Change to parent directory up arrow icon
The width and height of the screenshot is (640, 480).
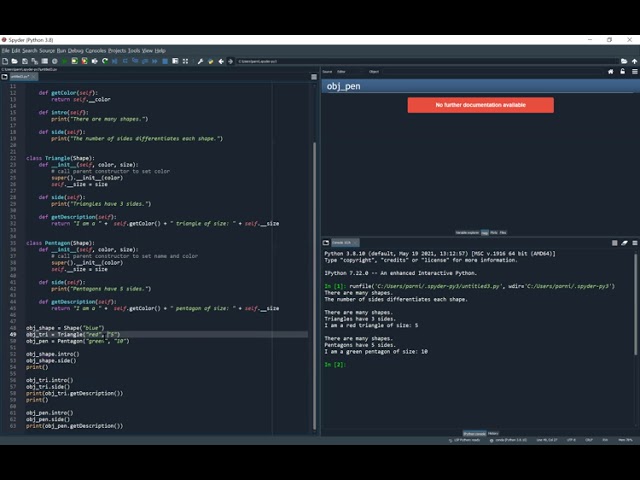click(x=634, y=61)
